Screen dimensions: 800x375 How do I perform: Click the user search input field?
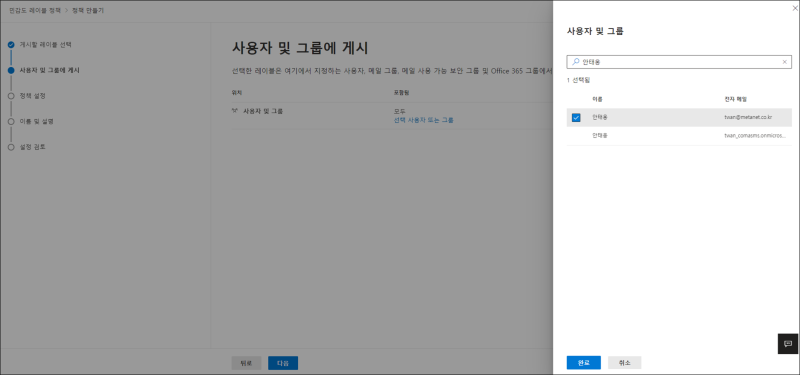[679, 62]
